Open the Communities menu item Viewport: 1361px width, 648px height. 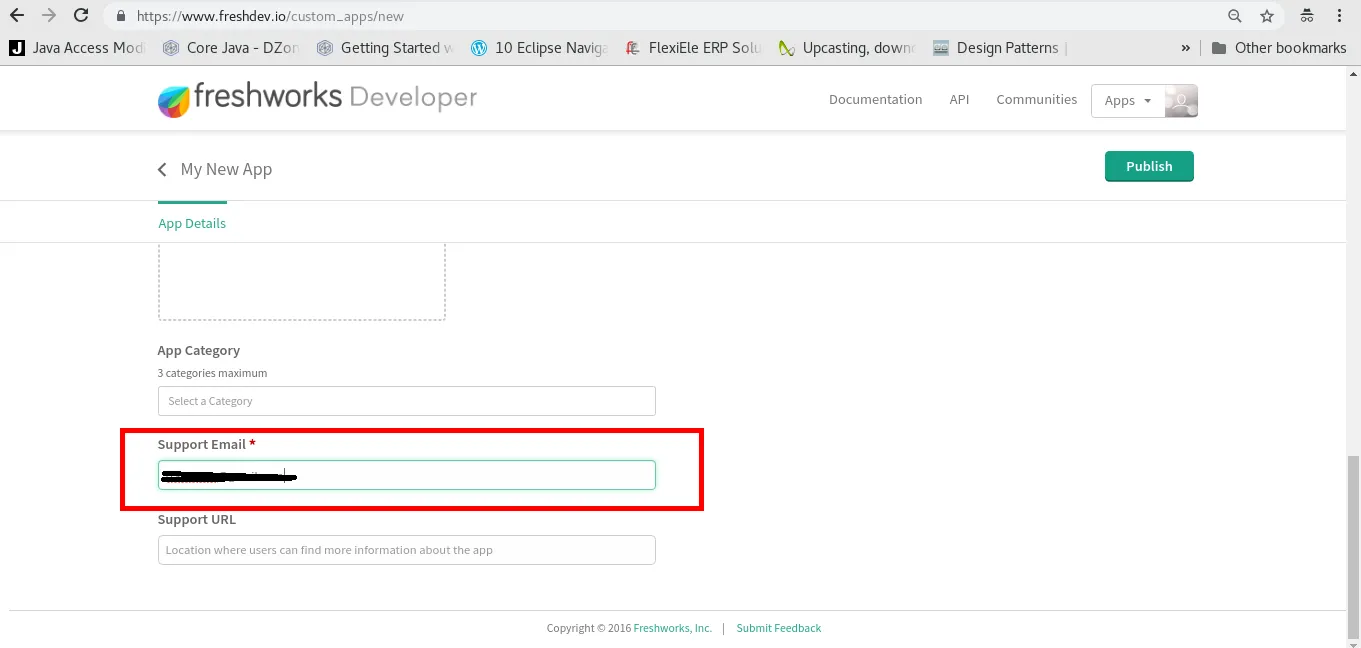(1037, 99)
